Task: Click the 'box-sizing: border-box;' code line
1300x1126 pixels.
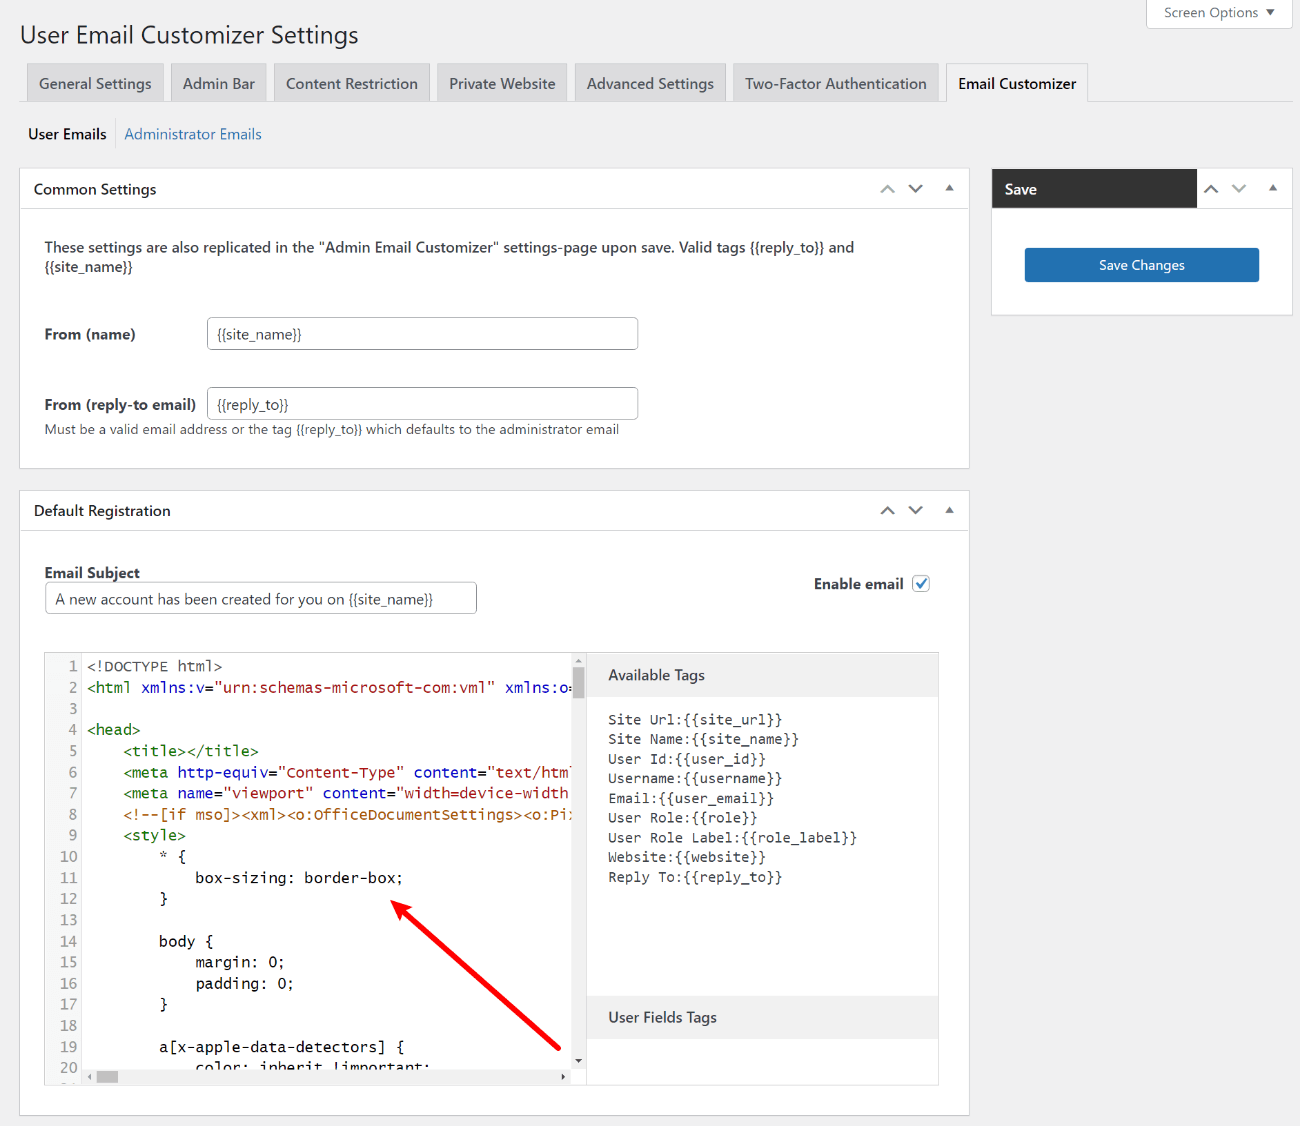Action: click(x=299, y=878)
